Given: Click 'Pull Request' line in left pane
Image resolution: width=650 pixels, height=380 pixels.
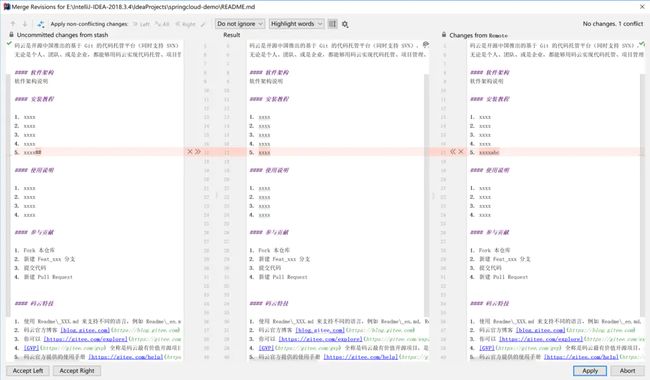Looking at the screenshot, I should click(43, 277).
